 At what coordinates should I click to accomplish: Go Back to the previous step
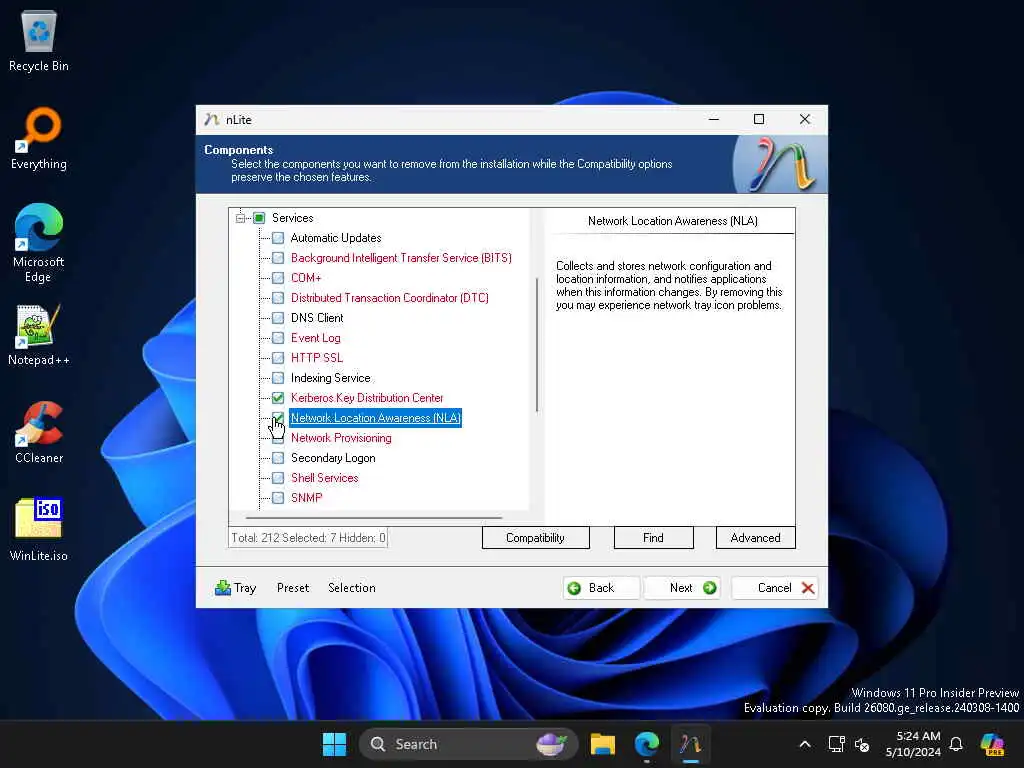pyautogui.click(x=601, y=588)
